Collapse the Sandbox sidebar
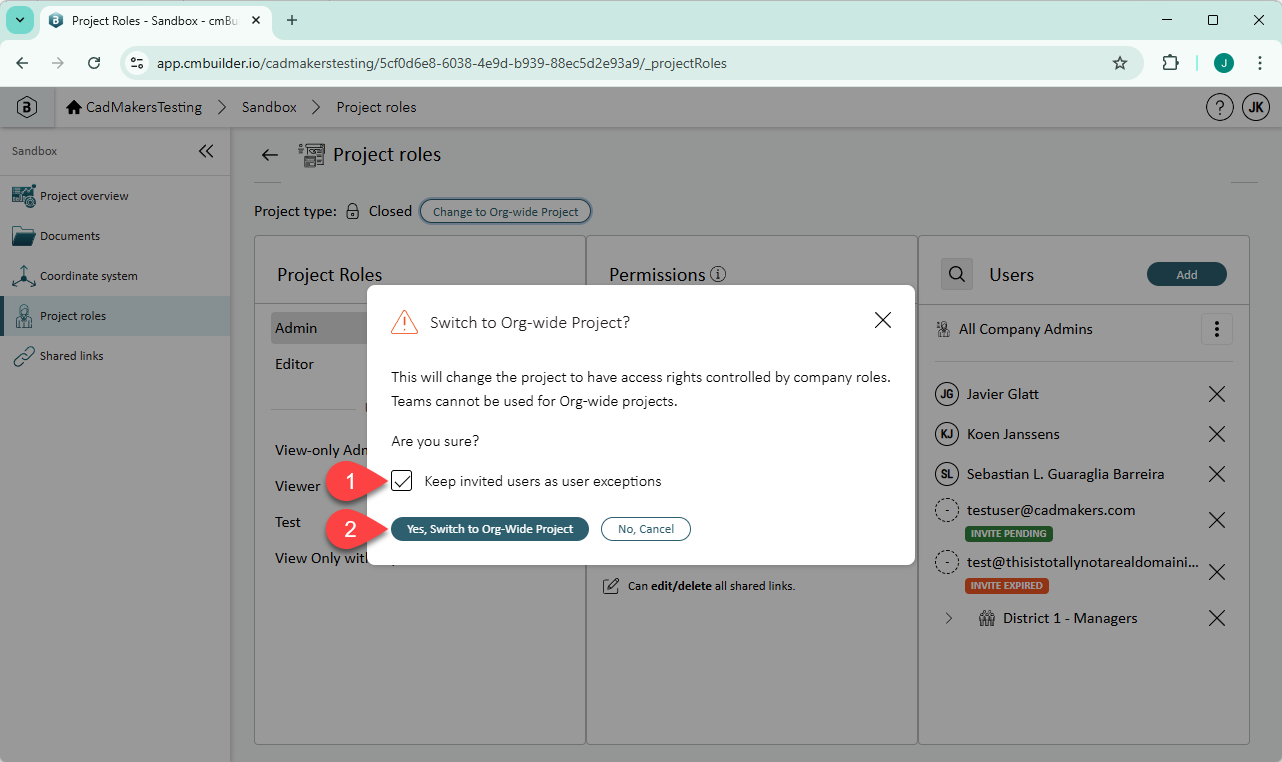This screenshot has height=762, width=1282. pos(206,151)
